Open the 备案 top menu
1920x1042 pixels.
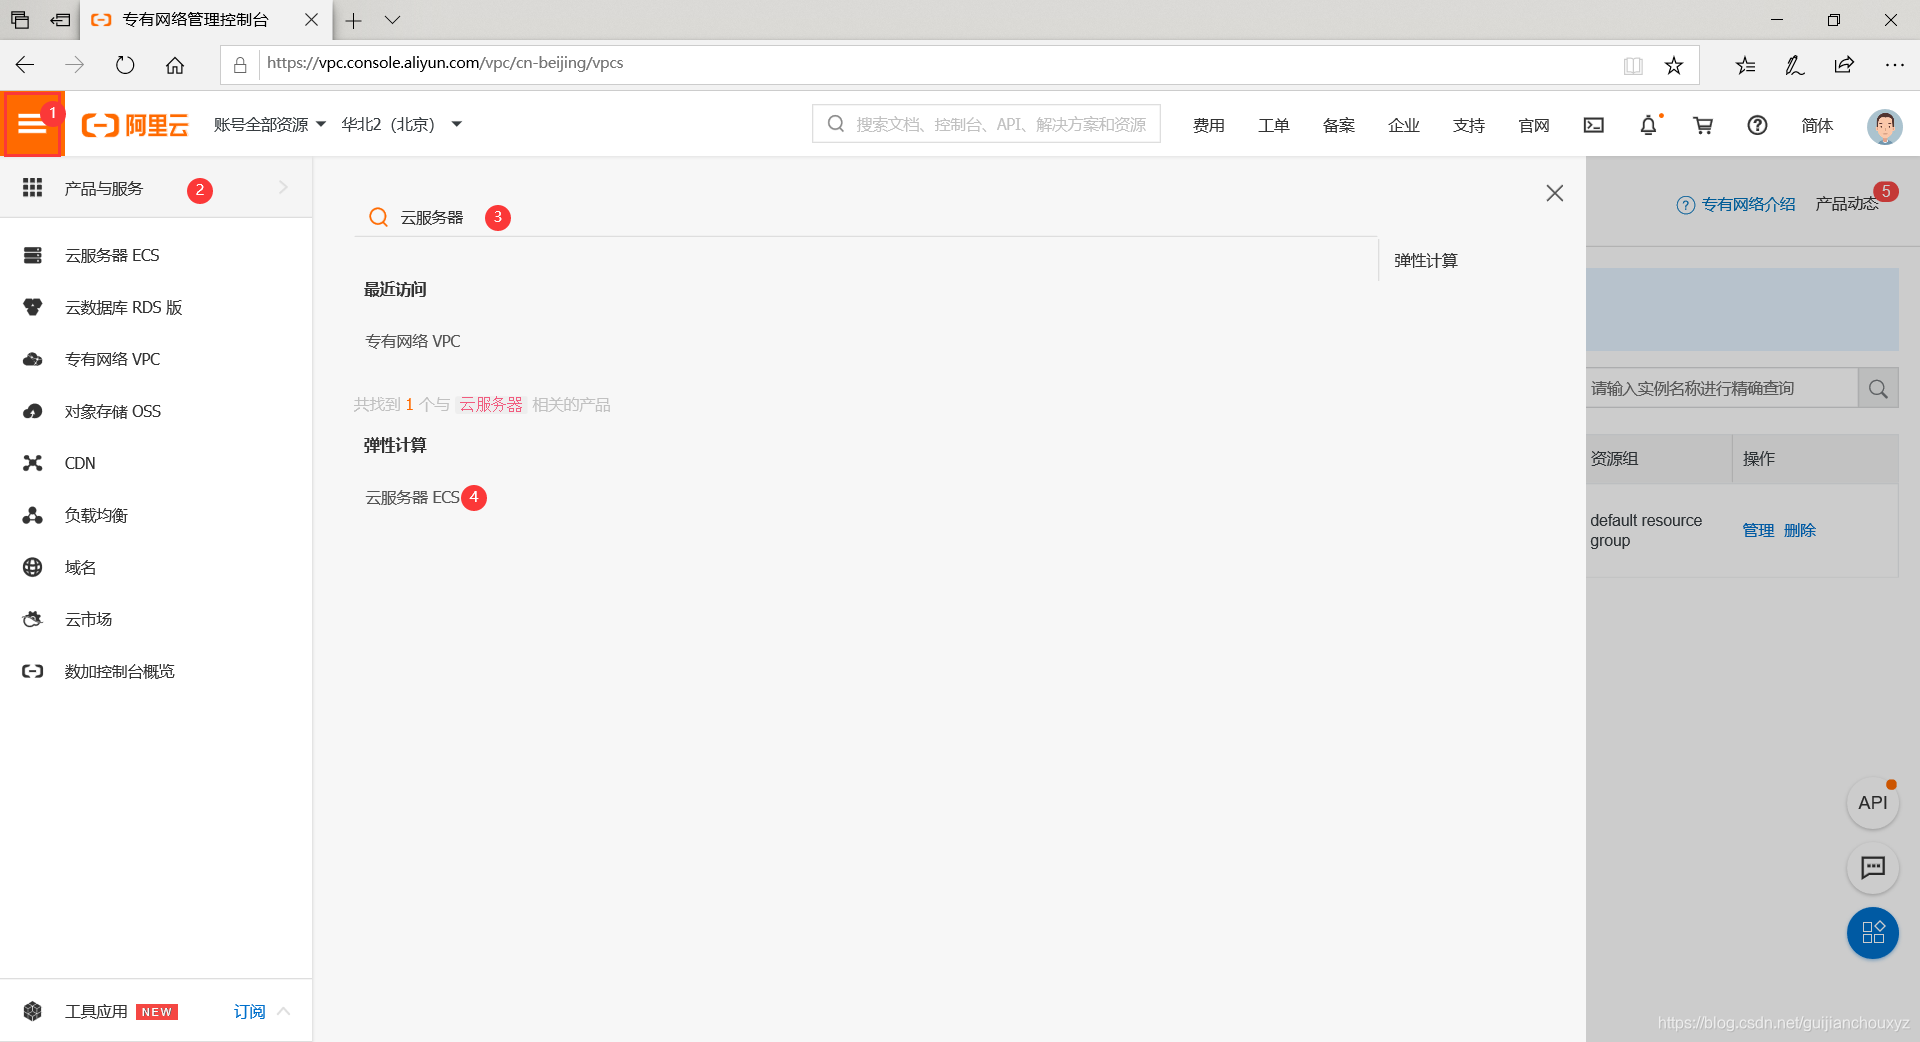tap(1338, 125)
